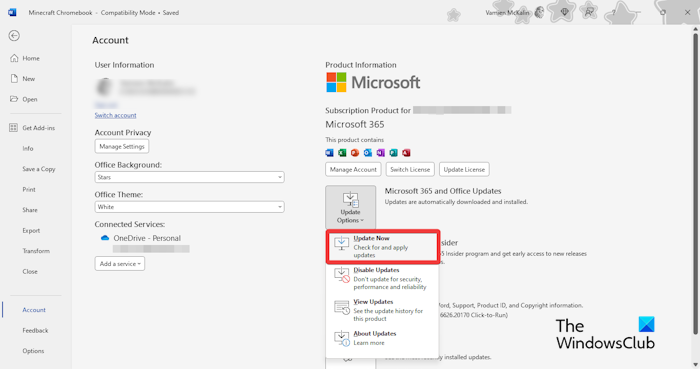This screenshot has height=369, width=700.
Task: Click the Microsoft 365 product name text
Action: point(354,124)
